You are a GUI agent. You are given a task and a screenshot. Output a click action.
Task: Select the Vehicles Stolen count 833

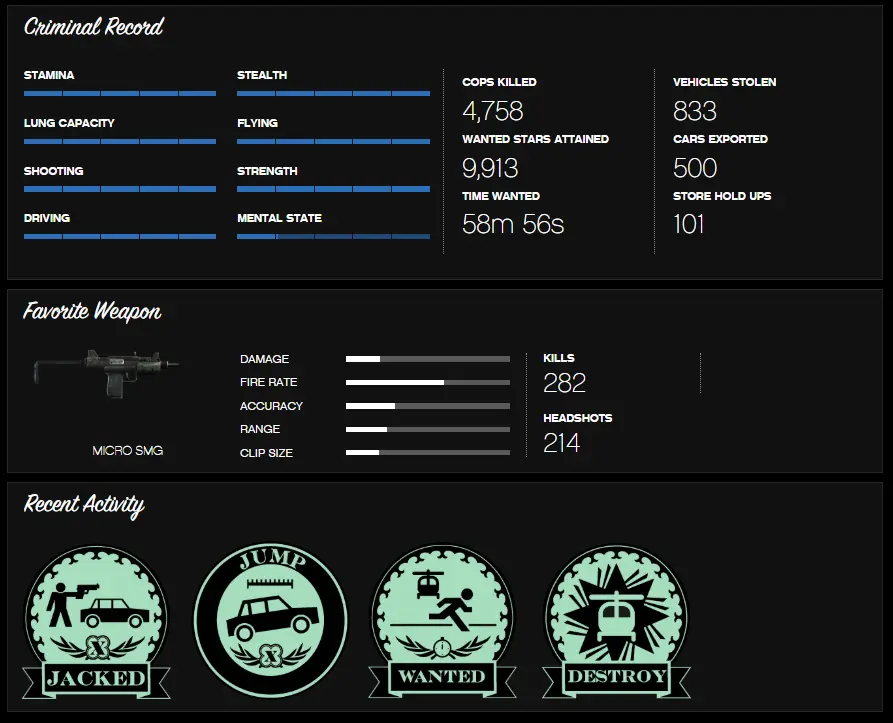pos(695,111)
